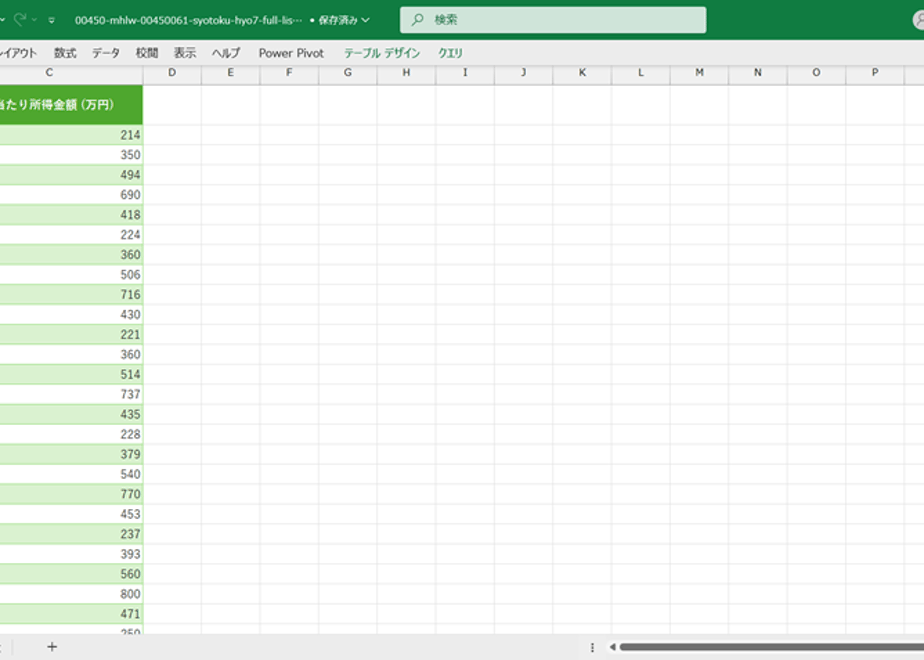Select the cell with value 716

pyautogui.click(x=71, y=295)
